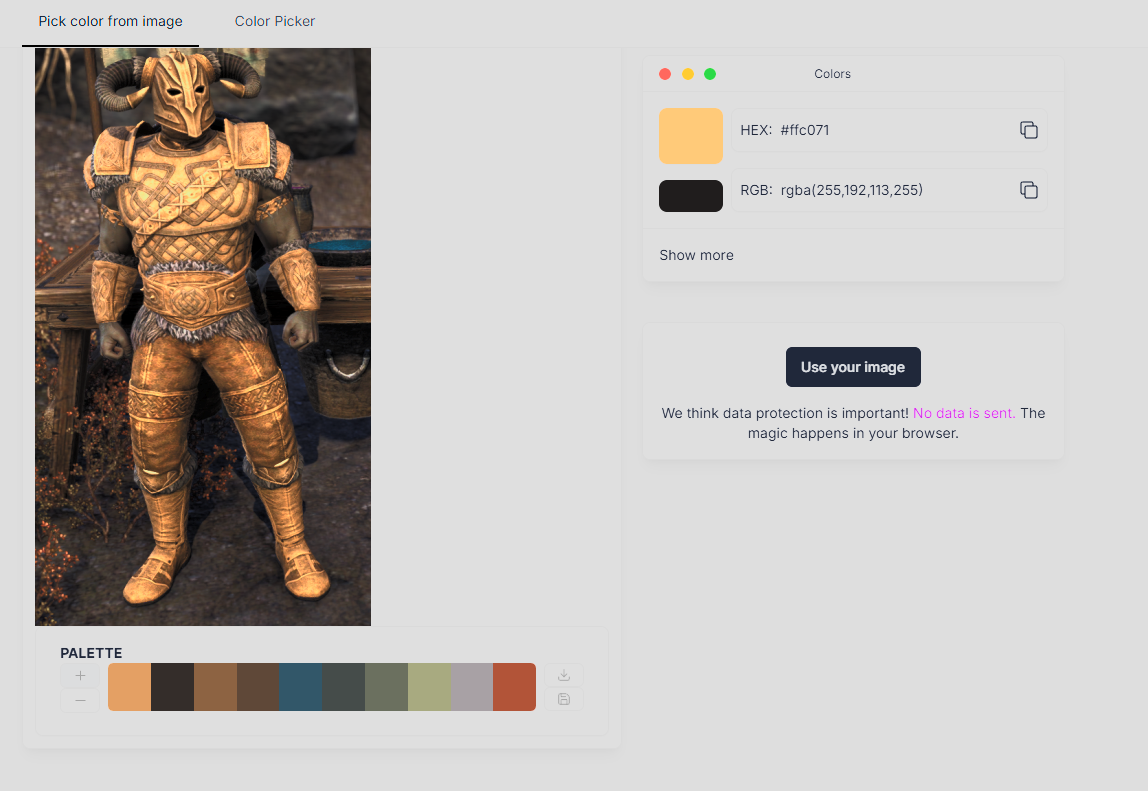The width and height of the screenshot is (1148, 791).
Task: Download the palette
Action: [x=564, y=675]
